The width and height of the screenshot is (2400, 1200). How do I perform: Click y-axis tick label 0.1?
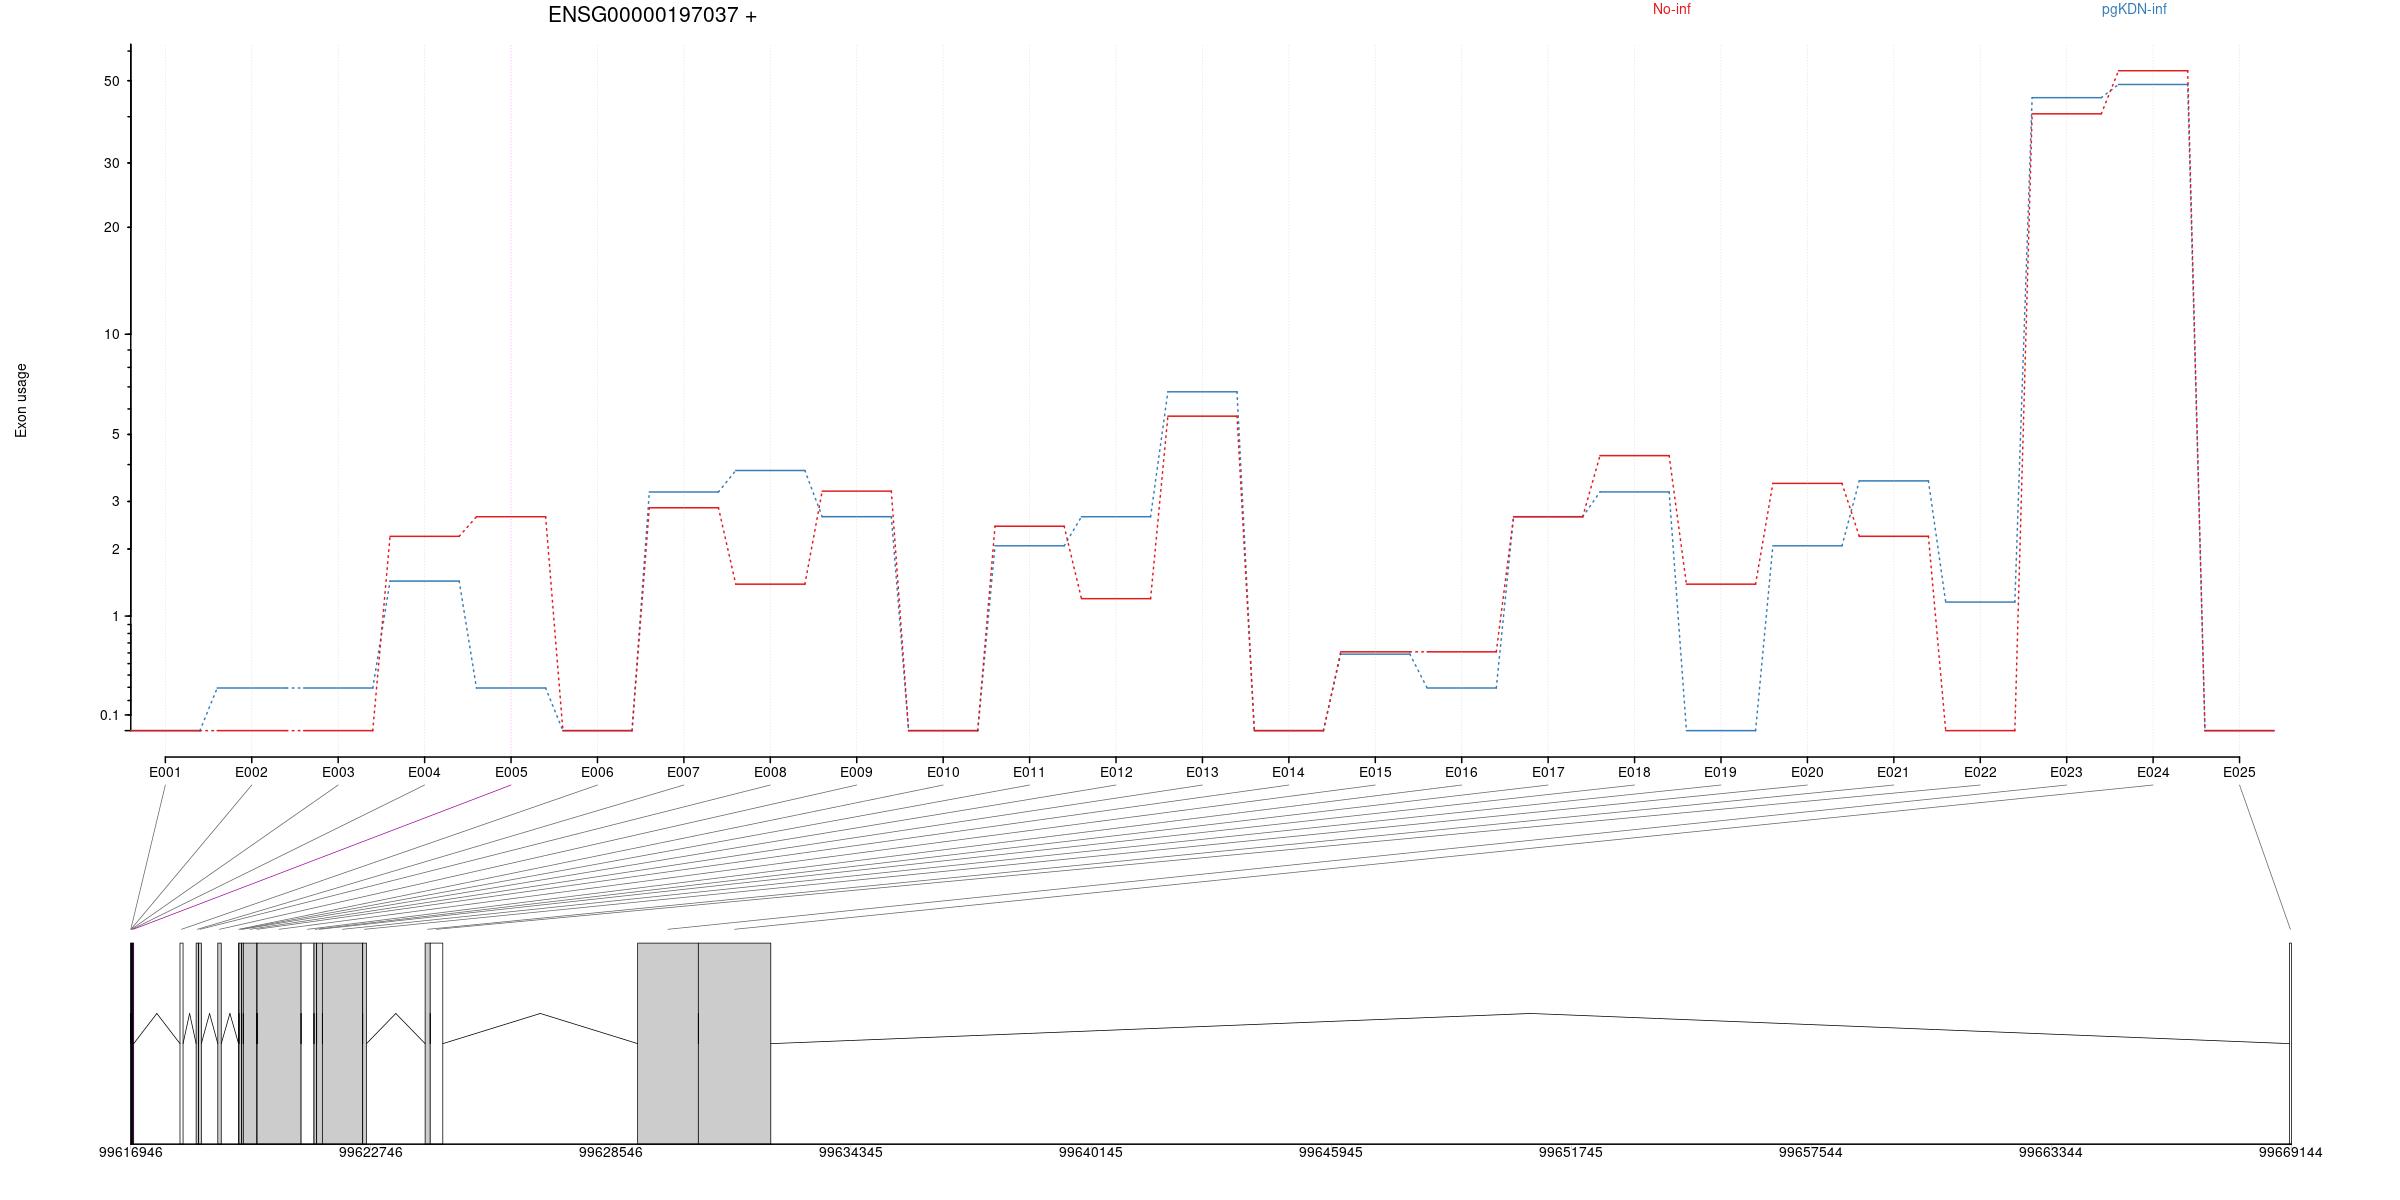pyautogui.click(x=109, y=715)
